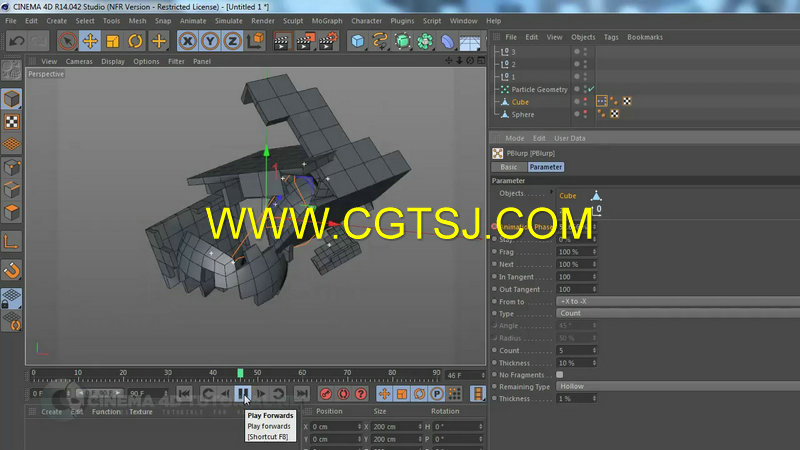Image resolution: width=800 pixels, height=450 pixels.
Task: Toggle Position keyframe recording icon
Action: [384, 394]
